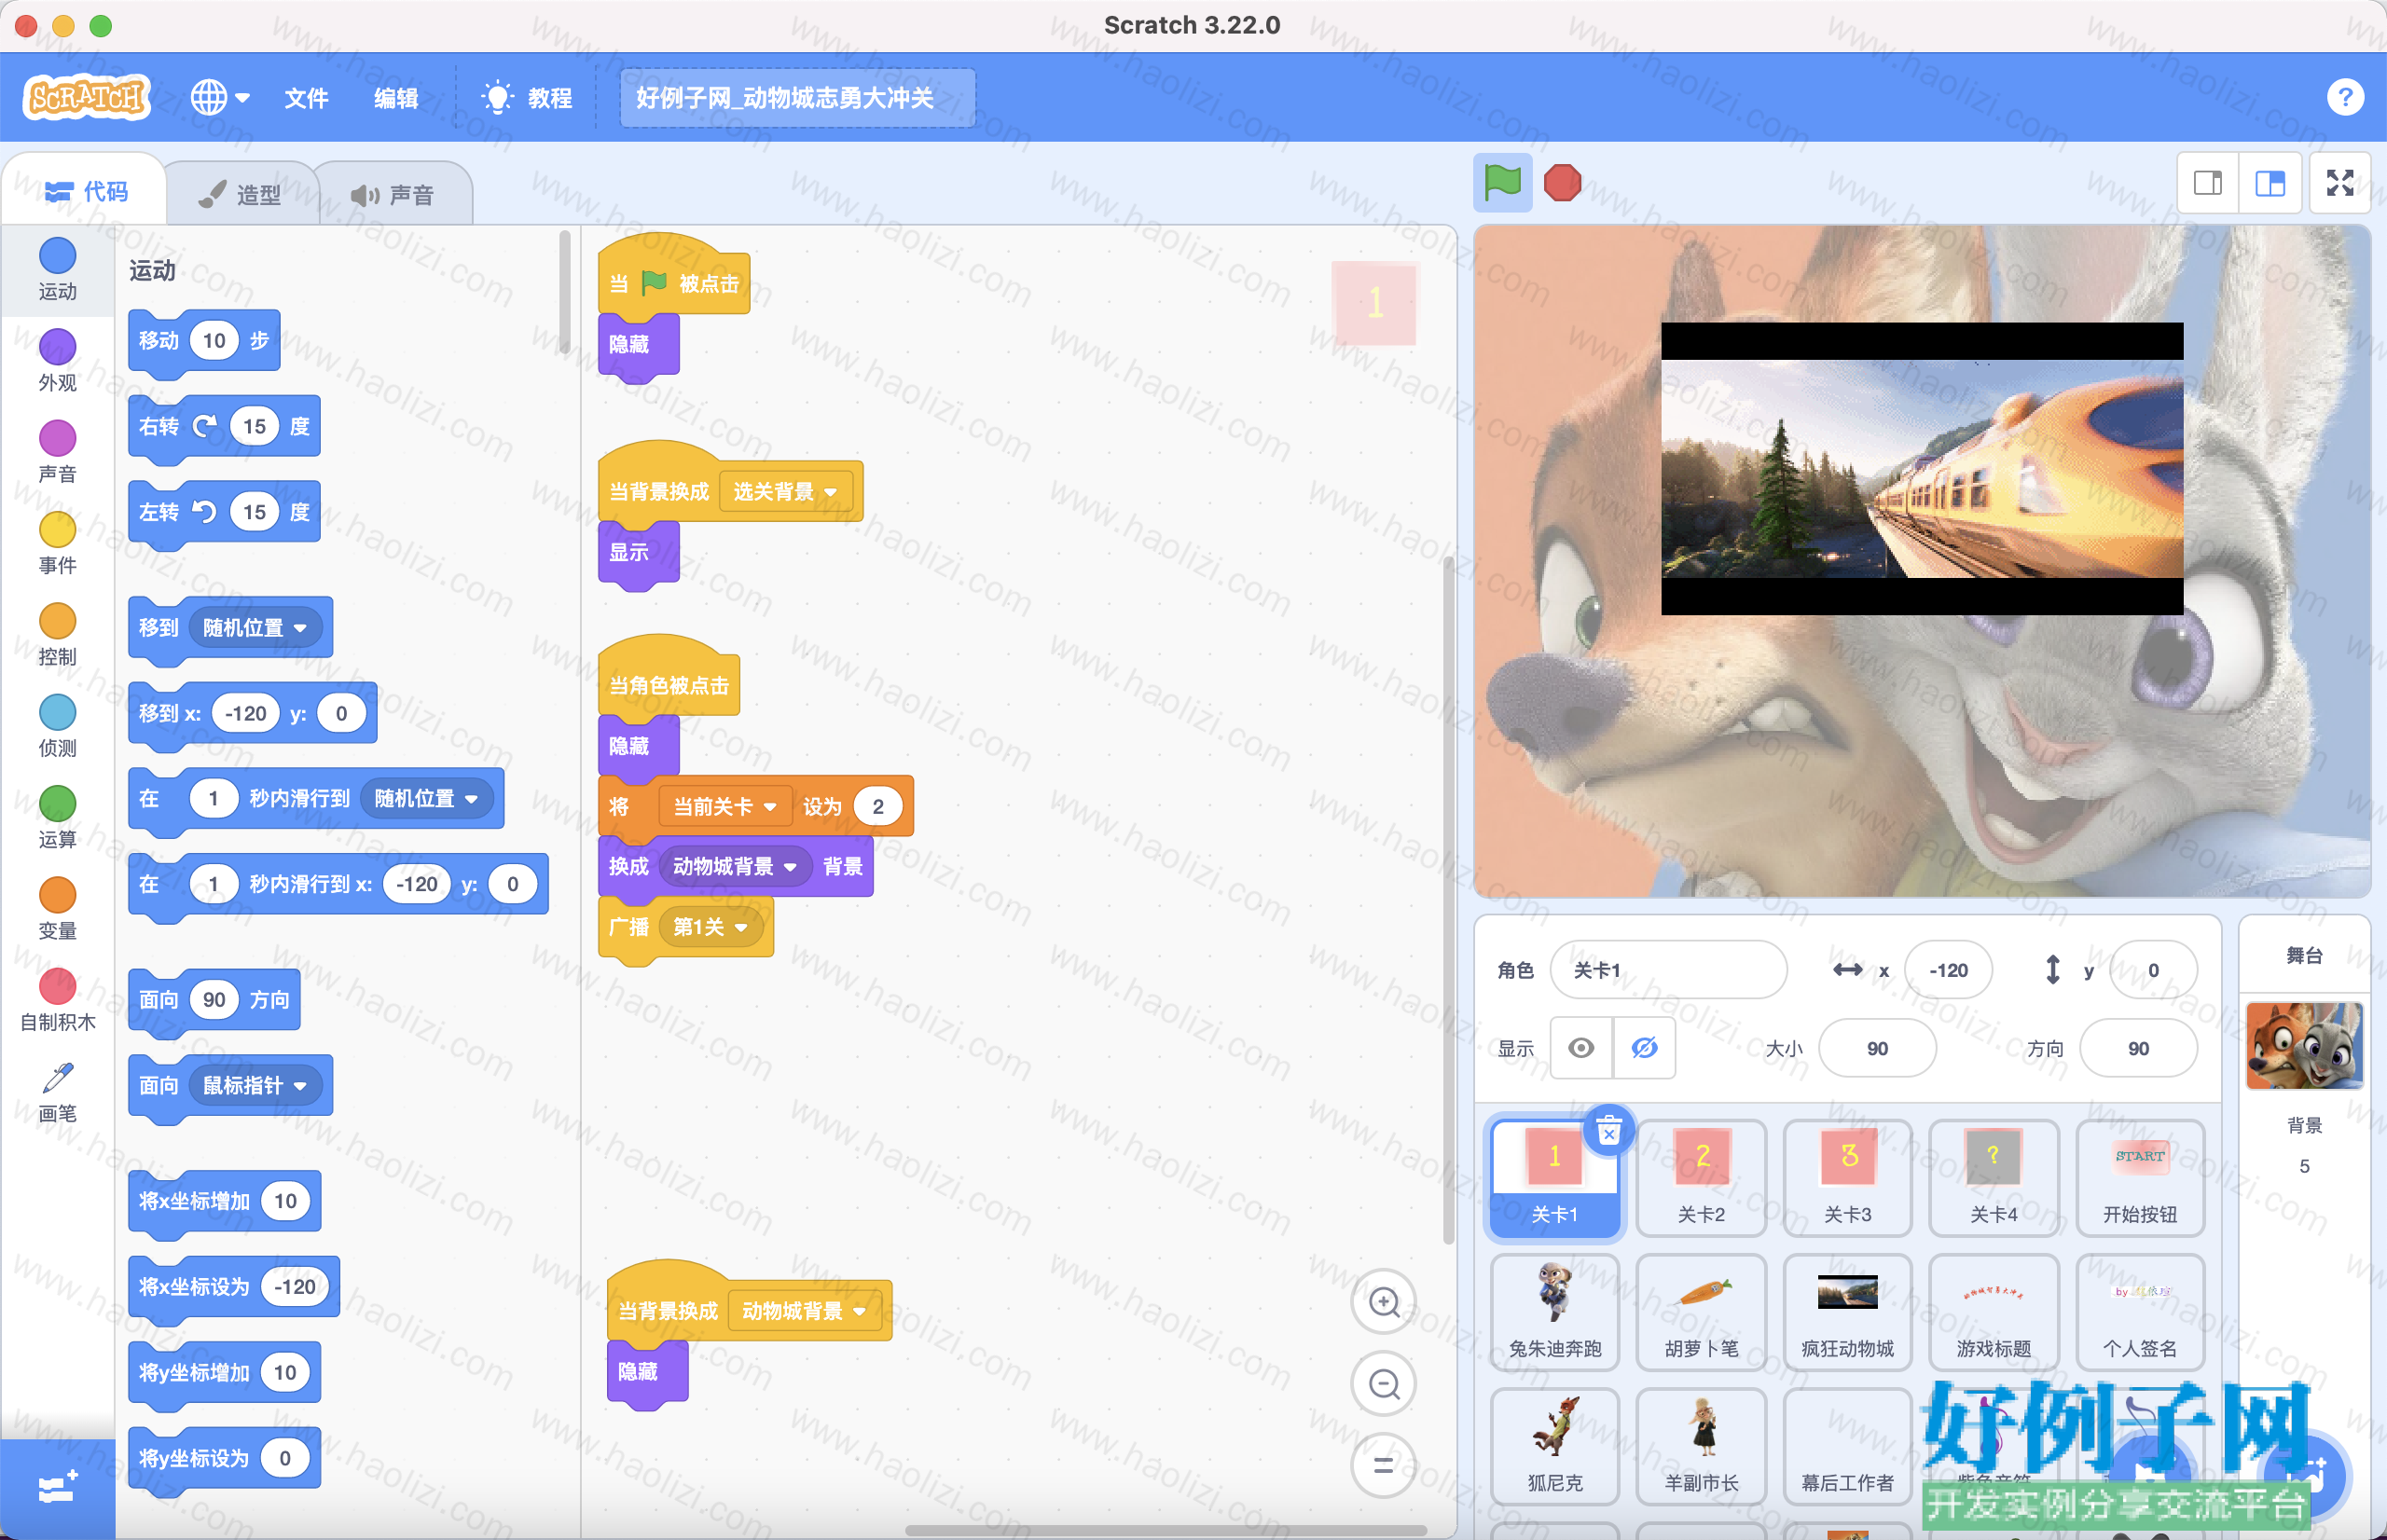Open the Scratch logo home link

pos(86,97)
